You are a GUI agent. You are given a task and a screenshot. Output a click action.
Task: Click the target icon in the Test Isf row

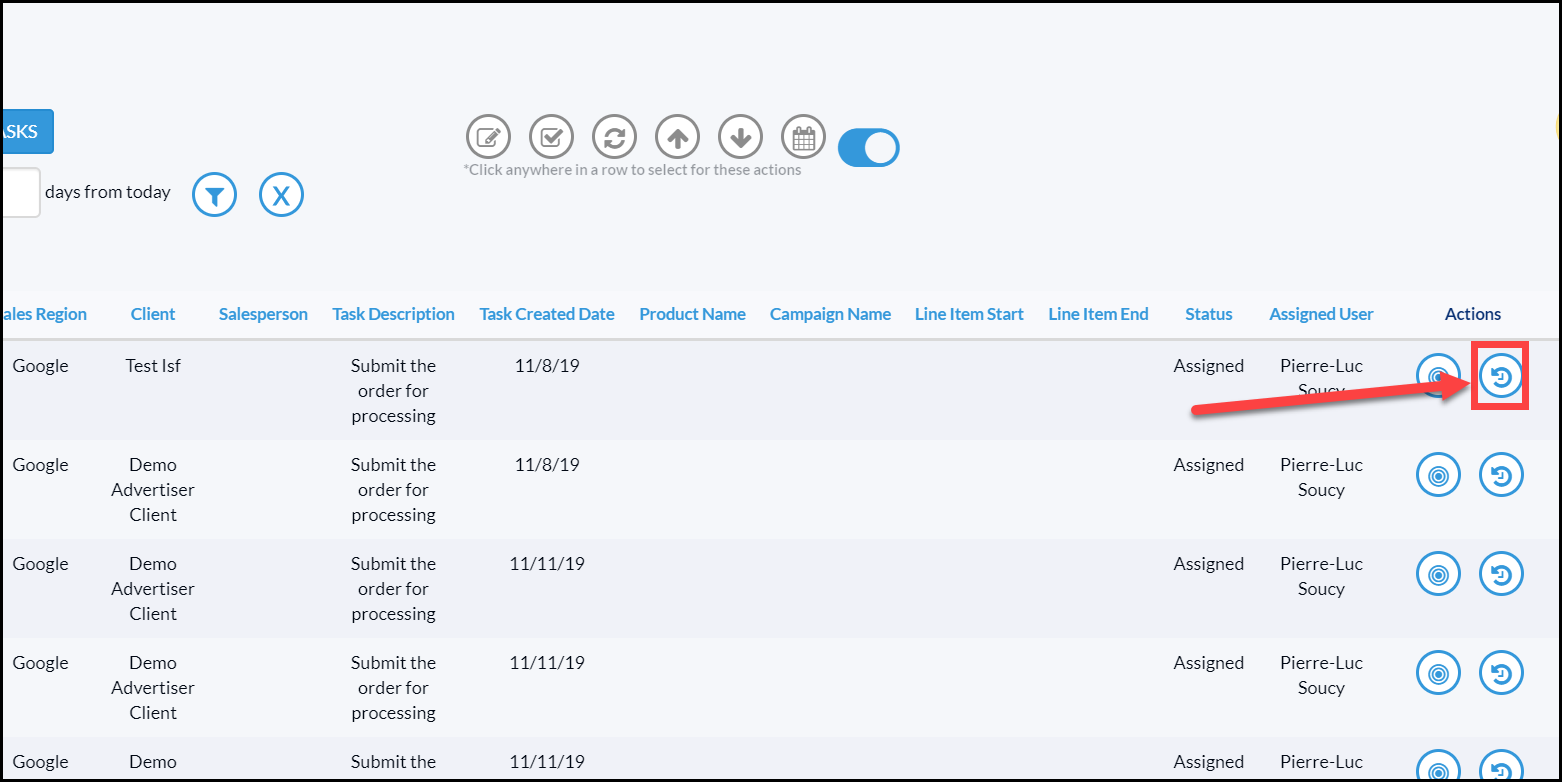tap(1438, 376)
